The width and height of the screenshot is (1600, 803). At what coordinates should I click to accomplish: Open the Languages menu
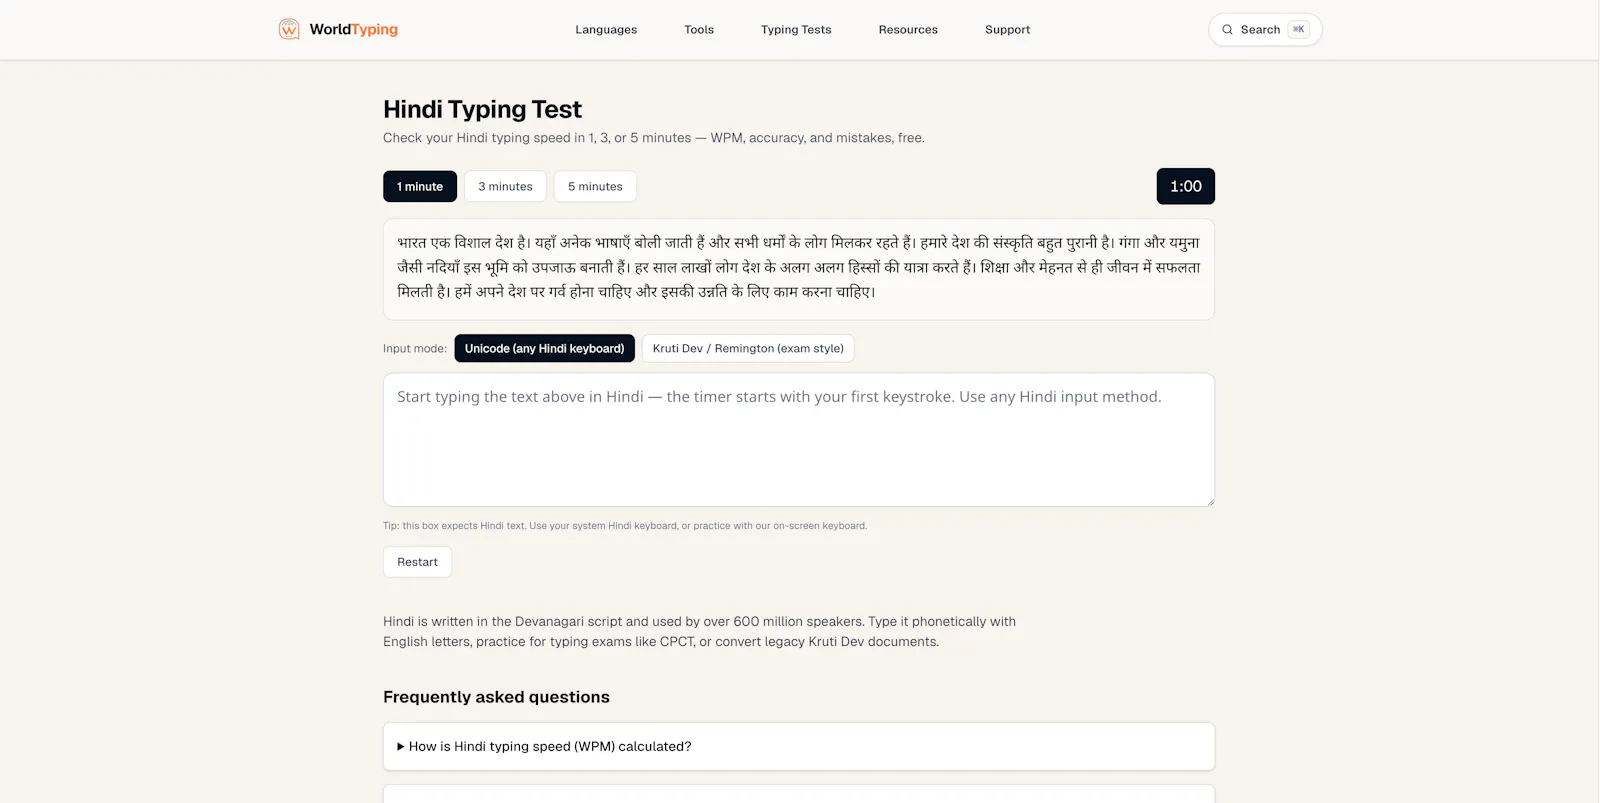click(606, 30)
